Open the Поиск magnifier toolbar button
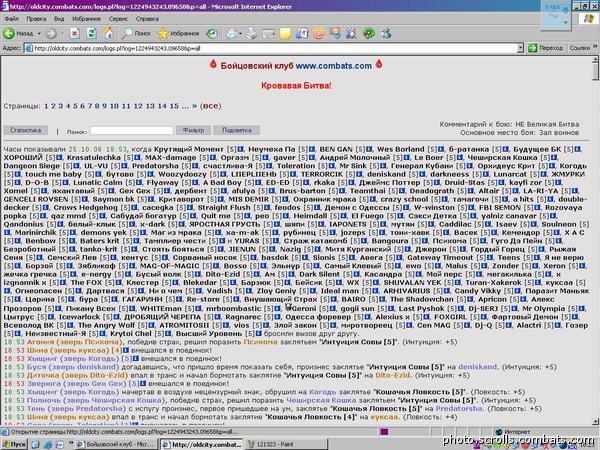The height and width of the screenshot is (450, 600). pos(136,34)
